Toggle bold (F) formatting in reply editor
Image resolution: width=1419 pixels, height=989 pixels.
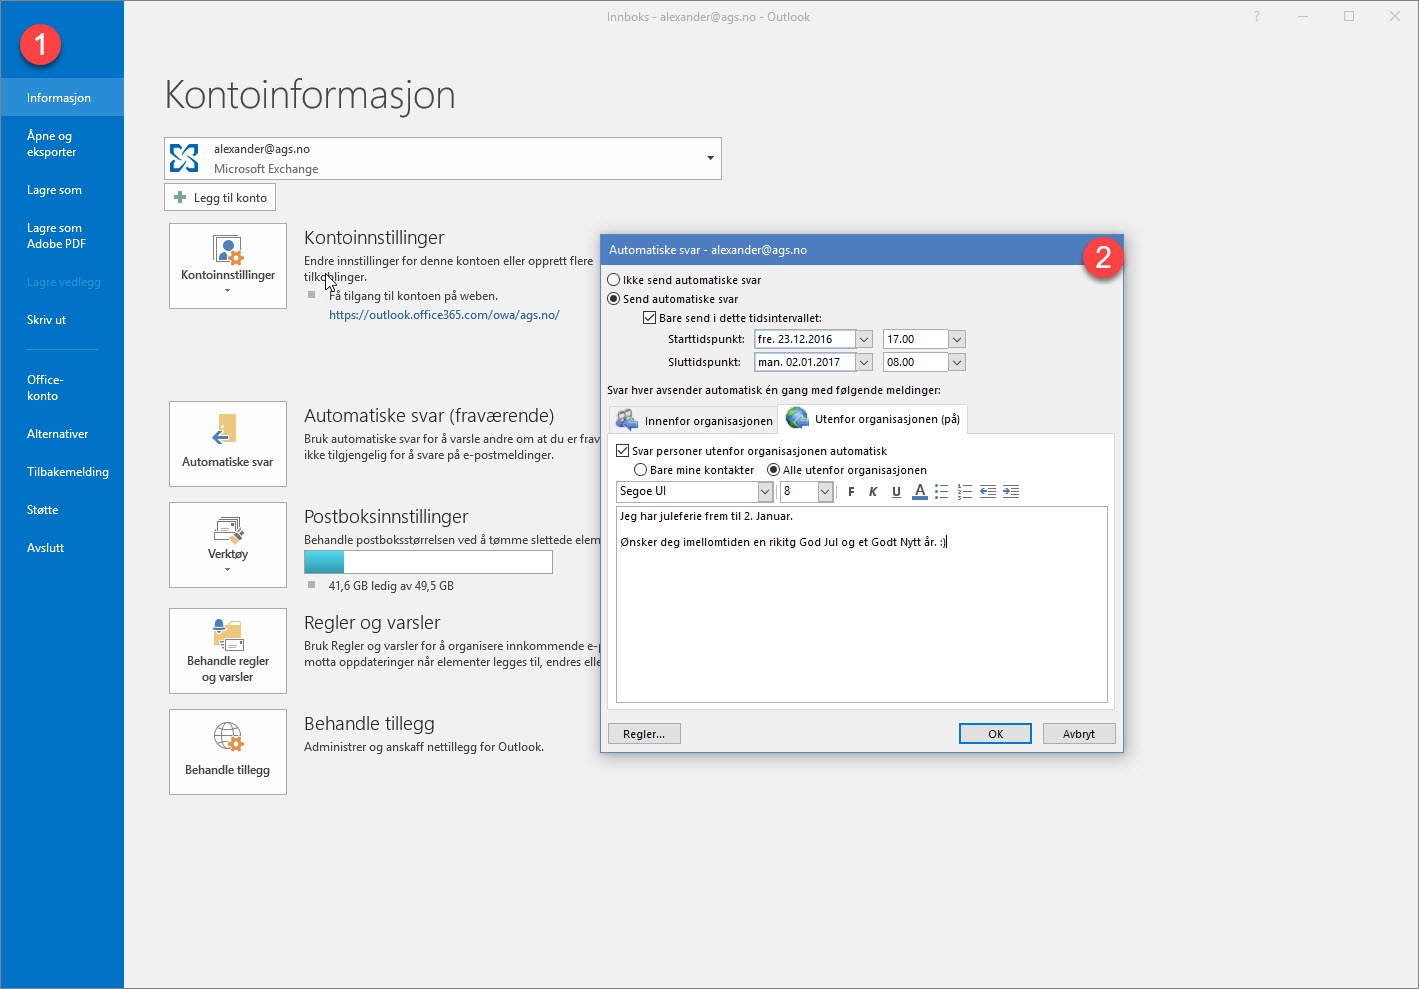click(851, 491)
